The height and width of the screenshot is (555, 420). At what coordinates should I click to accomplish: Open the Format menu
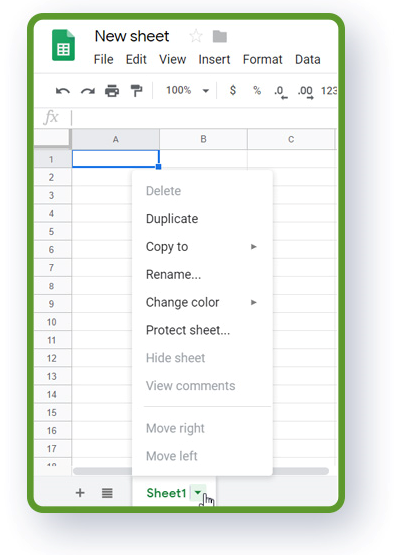pos(263,59)
